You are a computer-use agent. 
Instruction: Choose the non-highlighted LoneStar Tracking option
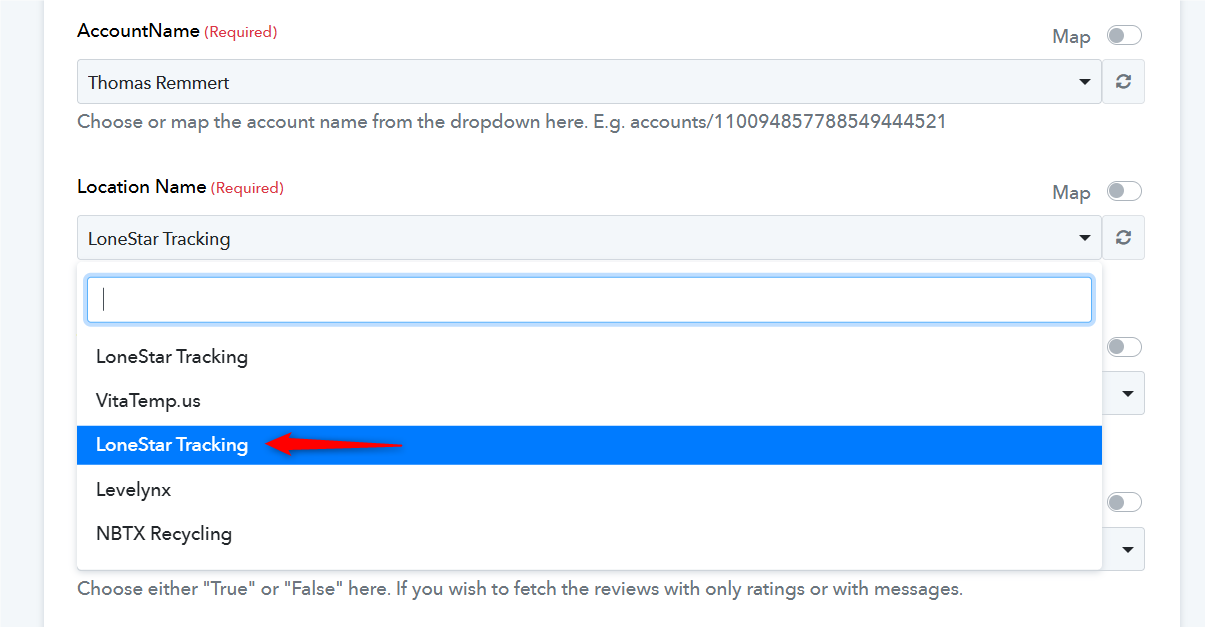tap(589, 356)
